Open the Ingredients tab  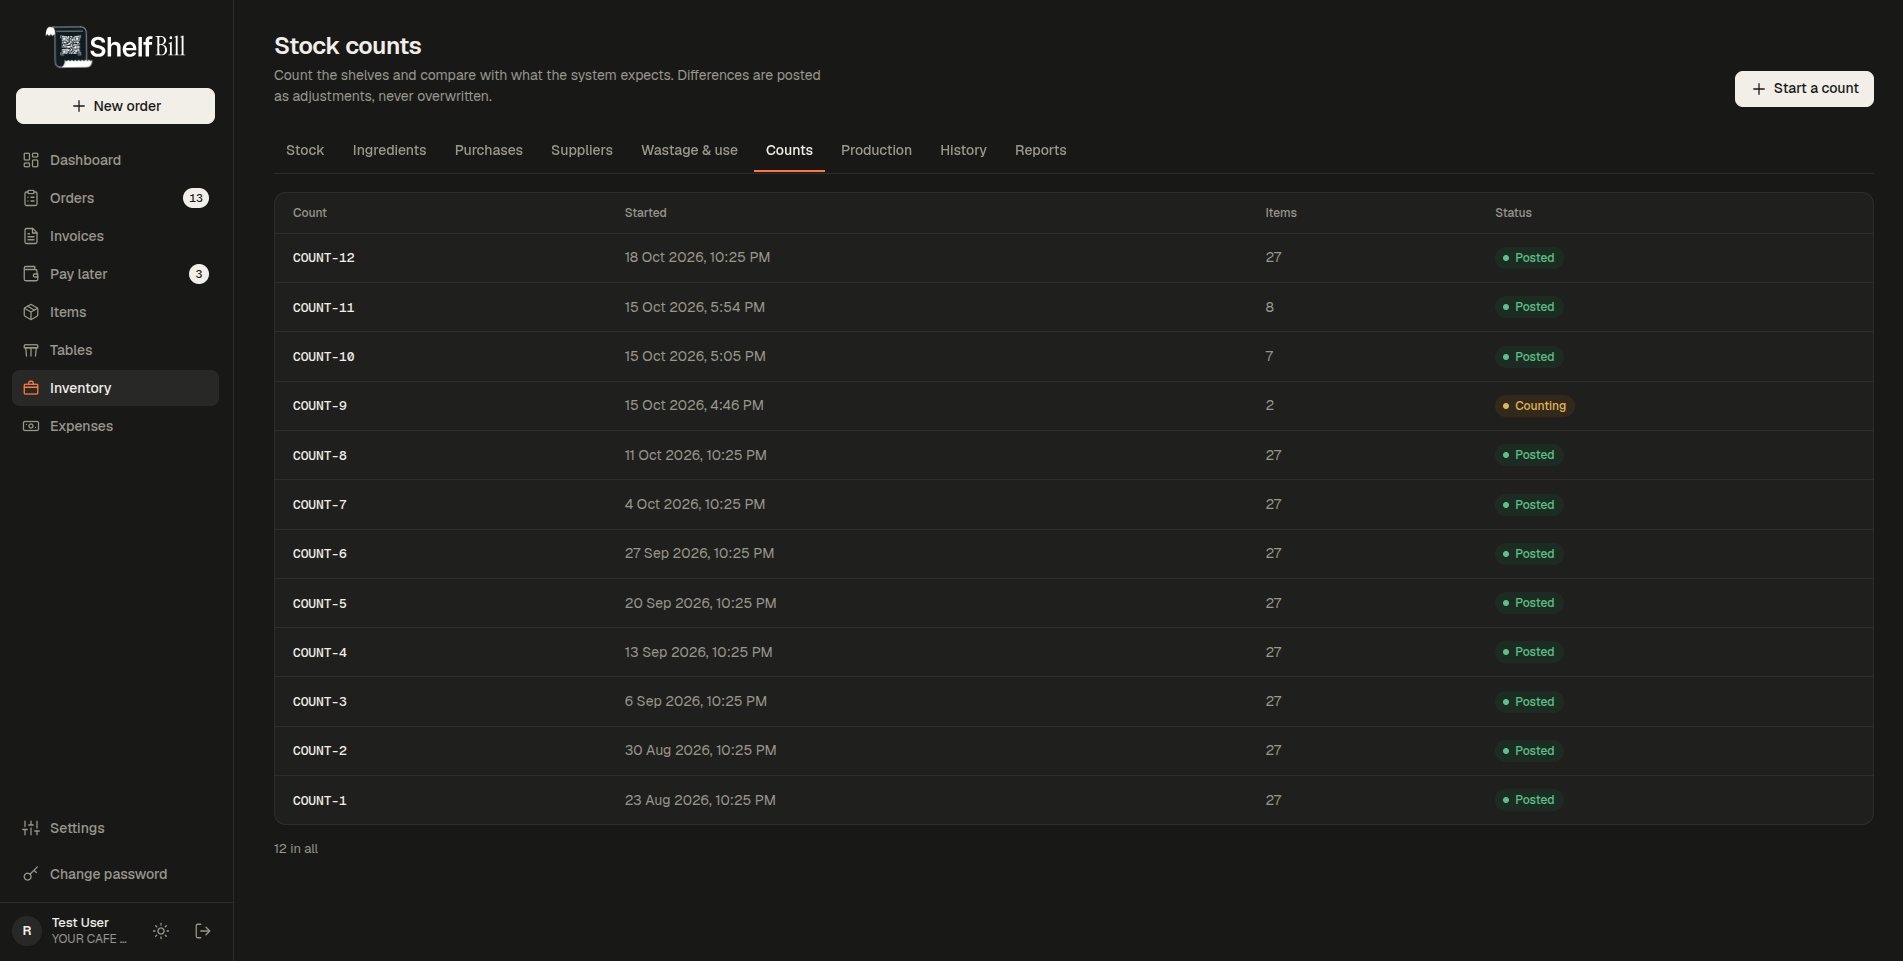coord(389,150)
